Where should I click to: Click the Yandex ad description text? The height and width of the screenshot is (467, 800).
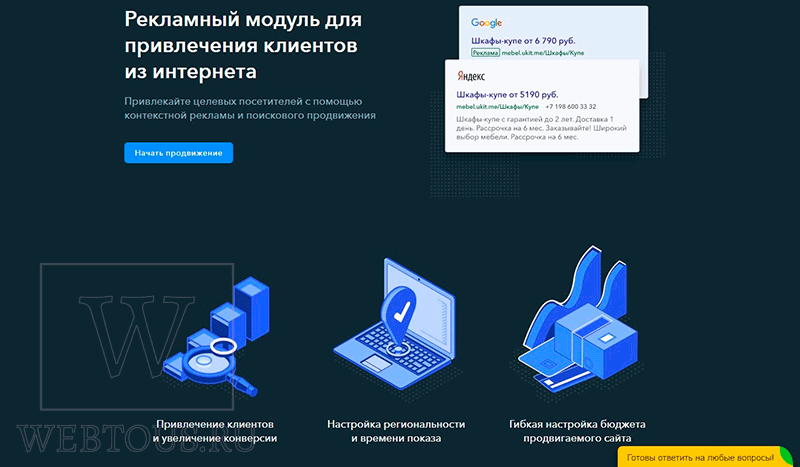[541, 128]
